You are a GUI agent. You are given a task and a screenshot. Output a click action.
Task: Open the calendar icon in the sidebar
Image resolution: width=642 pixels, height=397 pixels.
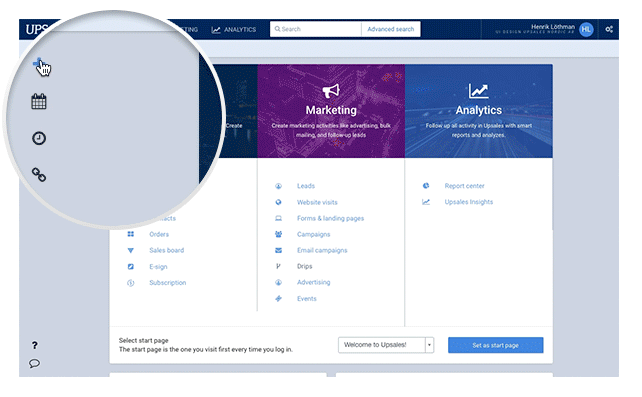pyautogui.click(x=39, y=101)
